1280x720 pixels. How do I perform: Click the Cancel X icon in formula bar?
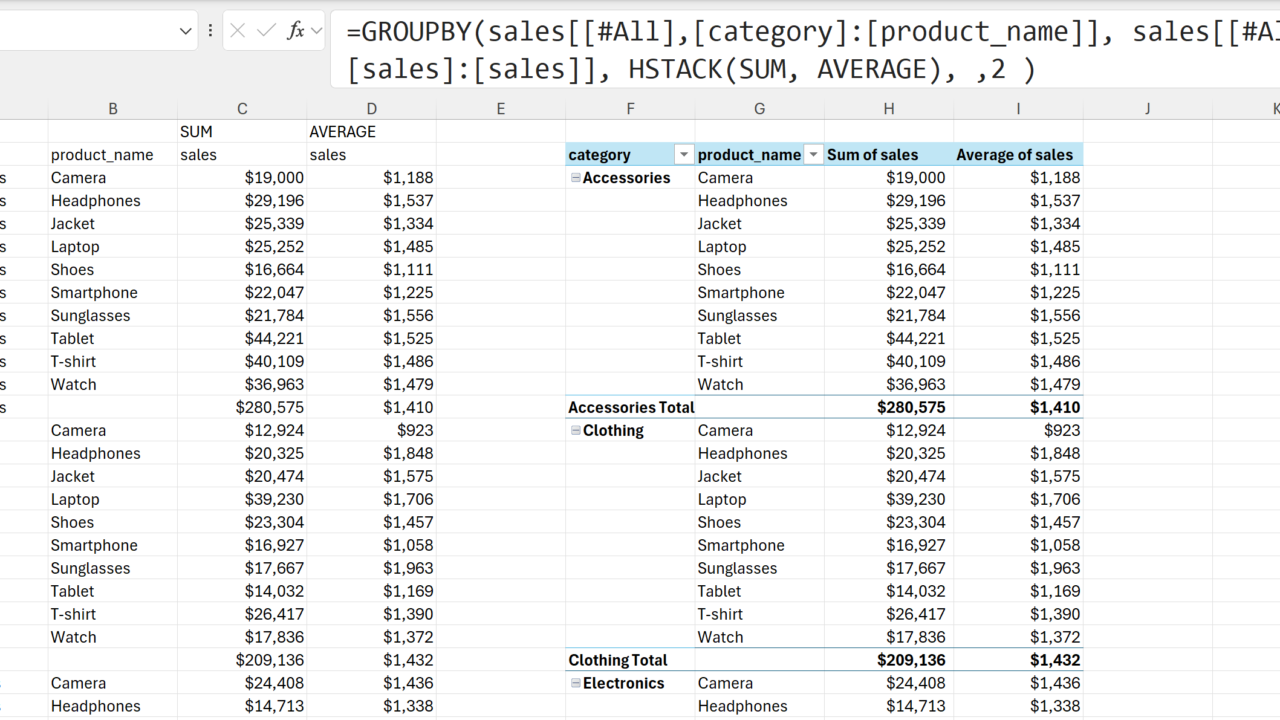pyautogui.click(x=237, y=31)
